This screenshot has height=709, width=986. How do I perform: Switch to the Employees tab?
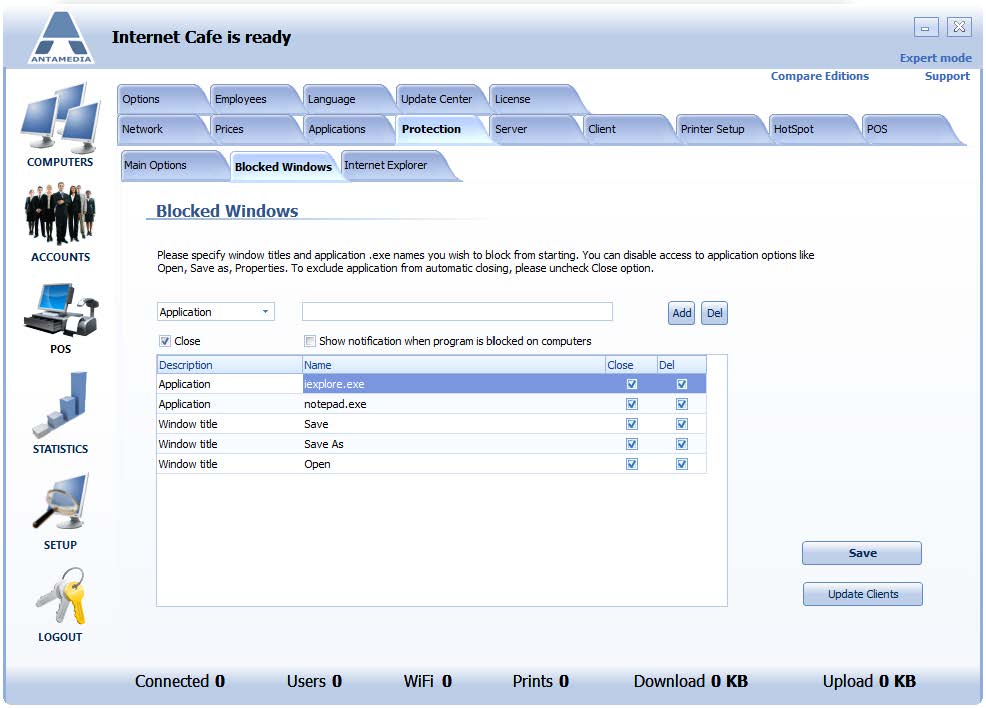(253, 99)
